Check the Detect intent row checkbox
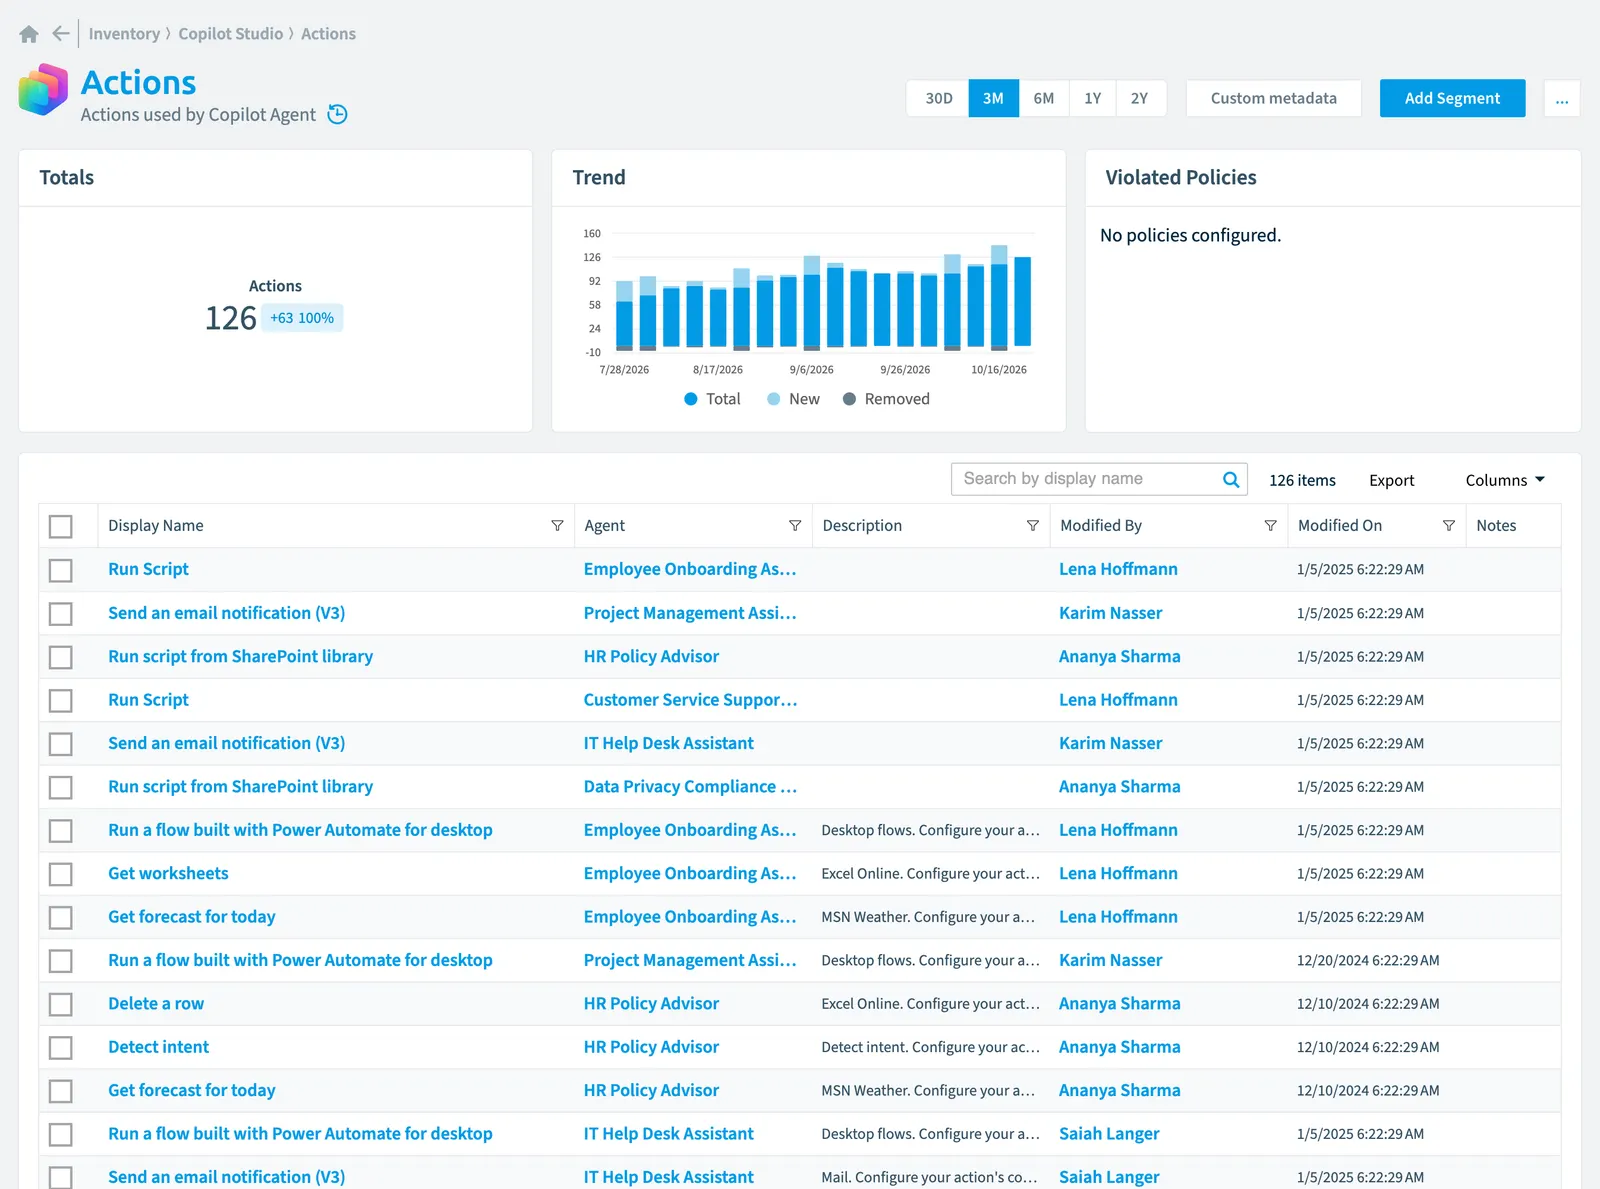 61,1047
